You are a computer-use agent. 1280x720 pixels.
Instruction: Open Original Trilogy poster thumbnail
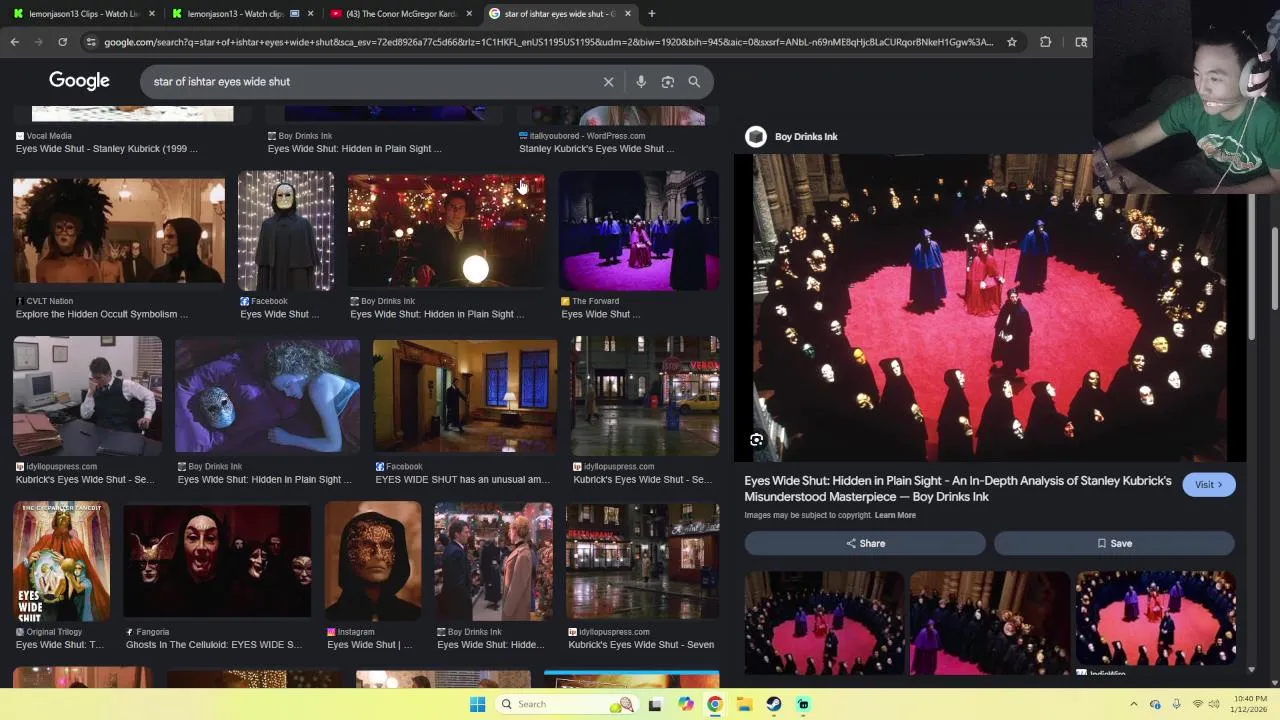coord(62,561)
